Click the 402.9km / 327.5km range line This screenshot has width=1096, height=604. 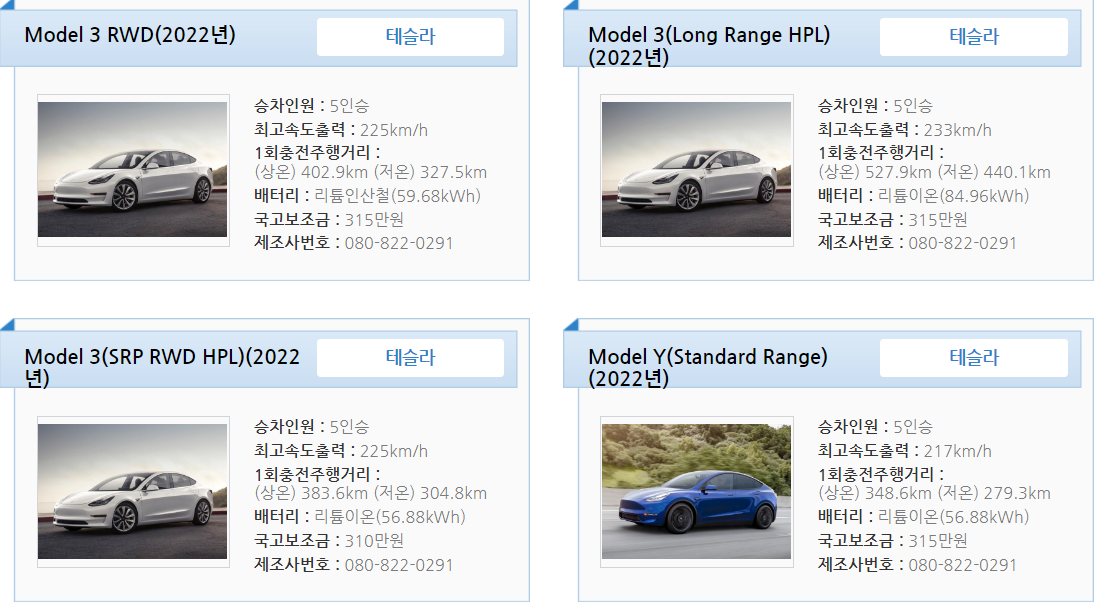tap(370, 173)
